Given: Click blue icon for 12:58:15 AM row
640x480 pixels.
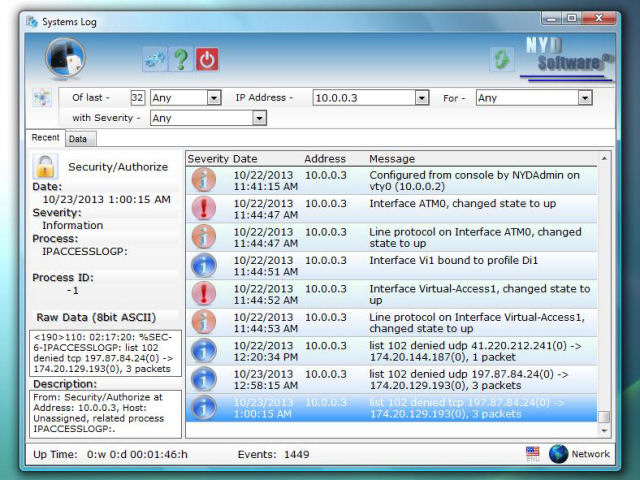Looking at the screenshot, I should pyautogui.click(x=204, y=379).
